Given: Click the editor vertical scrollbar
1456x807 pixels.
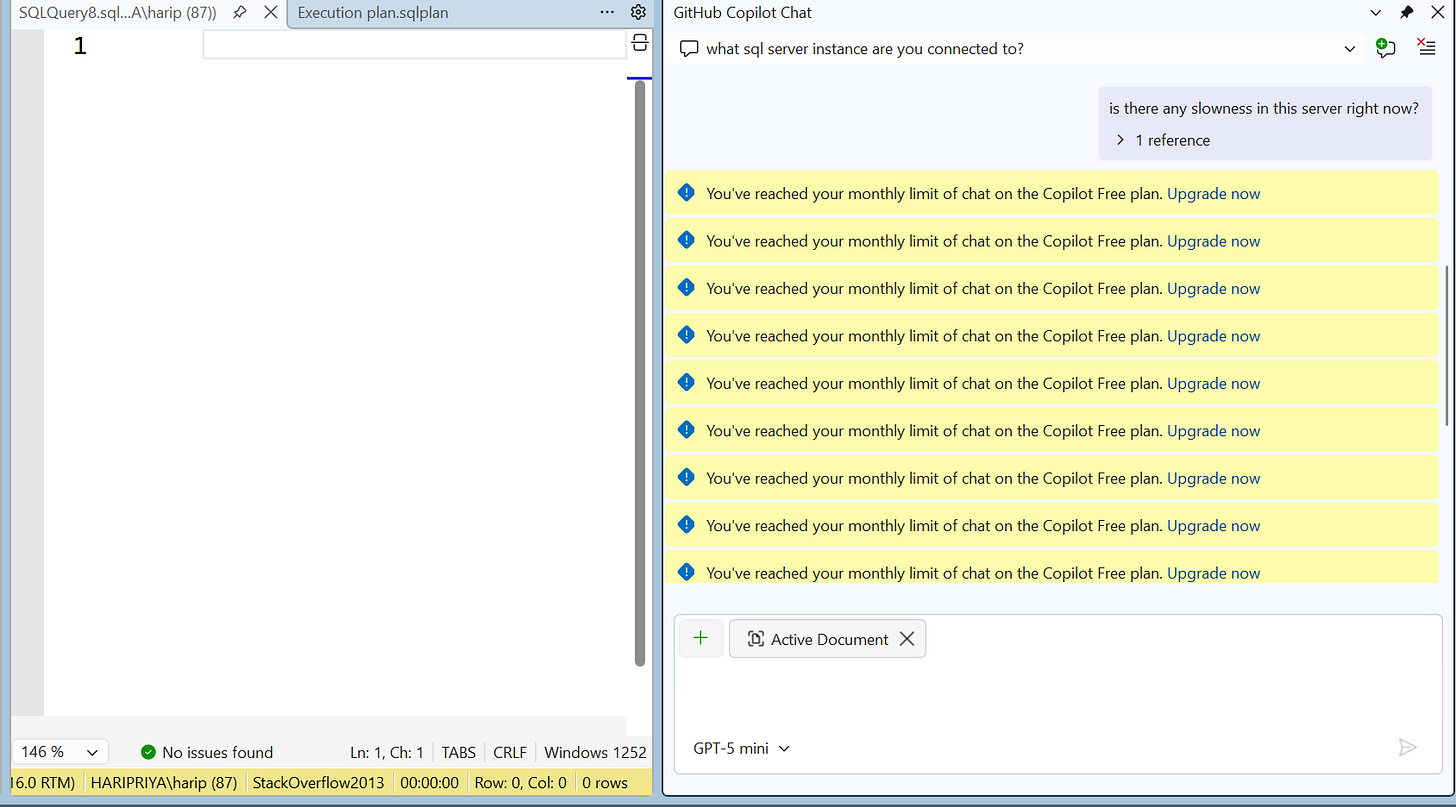Looking at the screenshot, I should 640,373.
